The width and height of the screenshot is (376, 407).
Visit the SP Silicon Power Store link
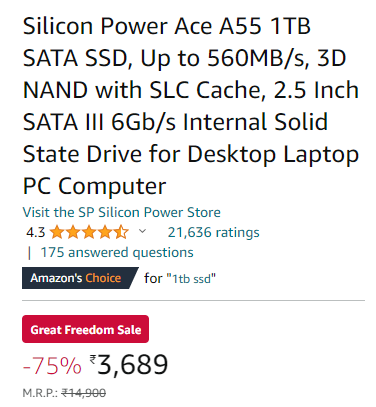[x=121, y=212]
